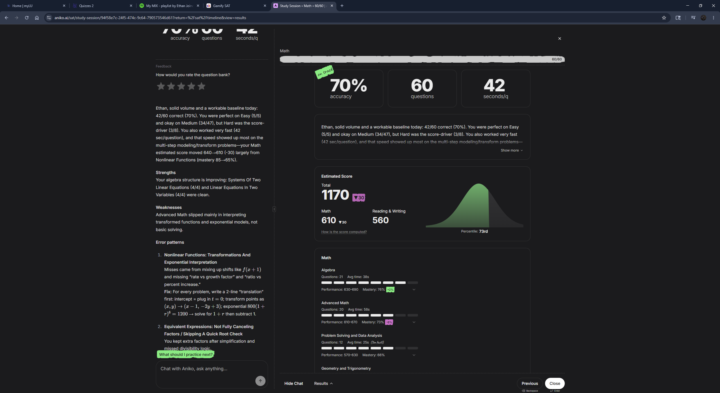The width and height of the screenshot is (720, 393).
Task: Switch to the Quizzes 2 browser tab
Action: tap(102, 6)
